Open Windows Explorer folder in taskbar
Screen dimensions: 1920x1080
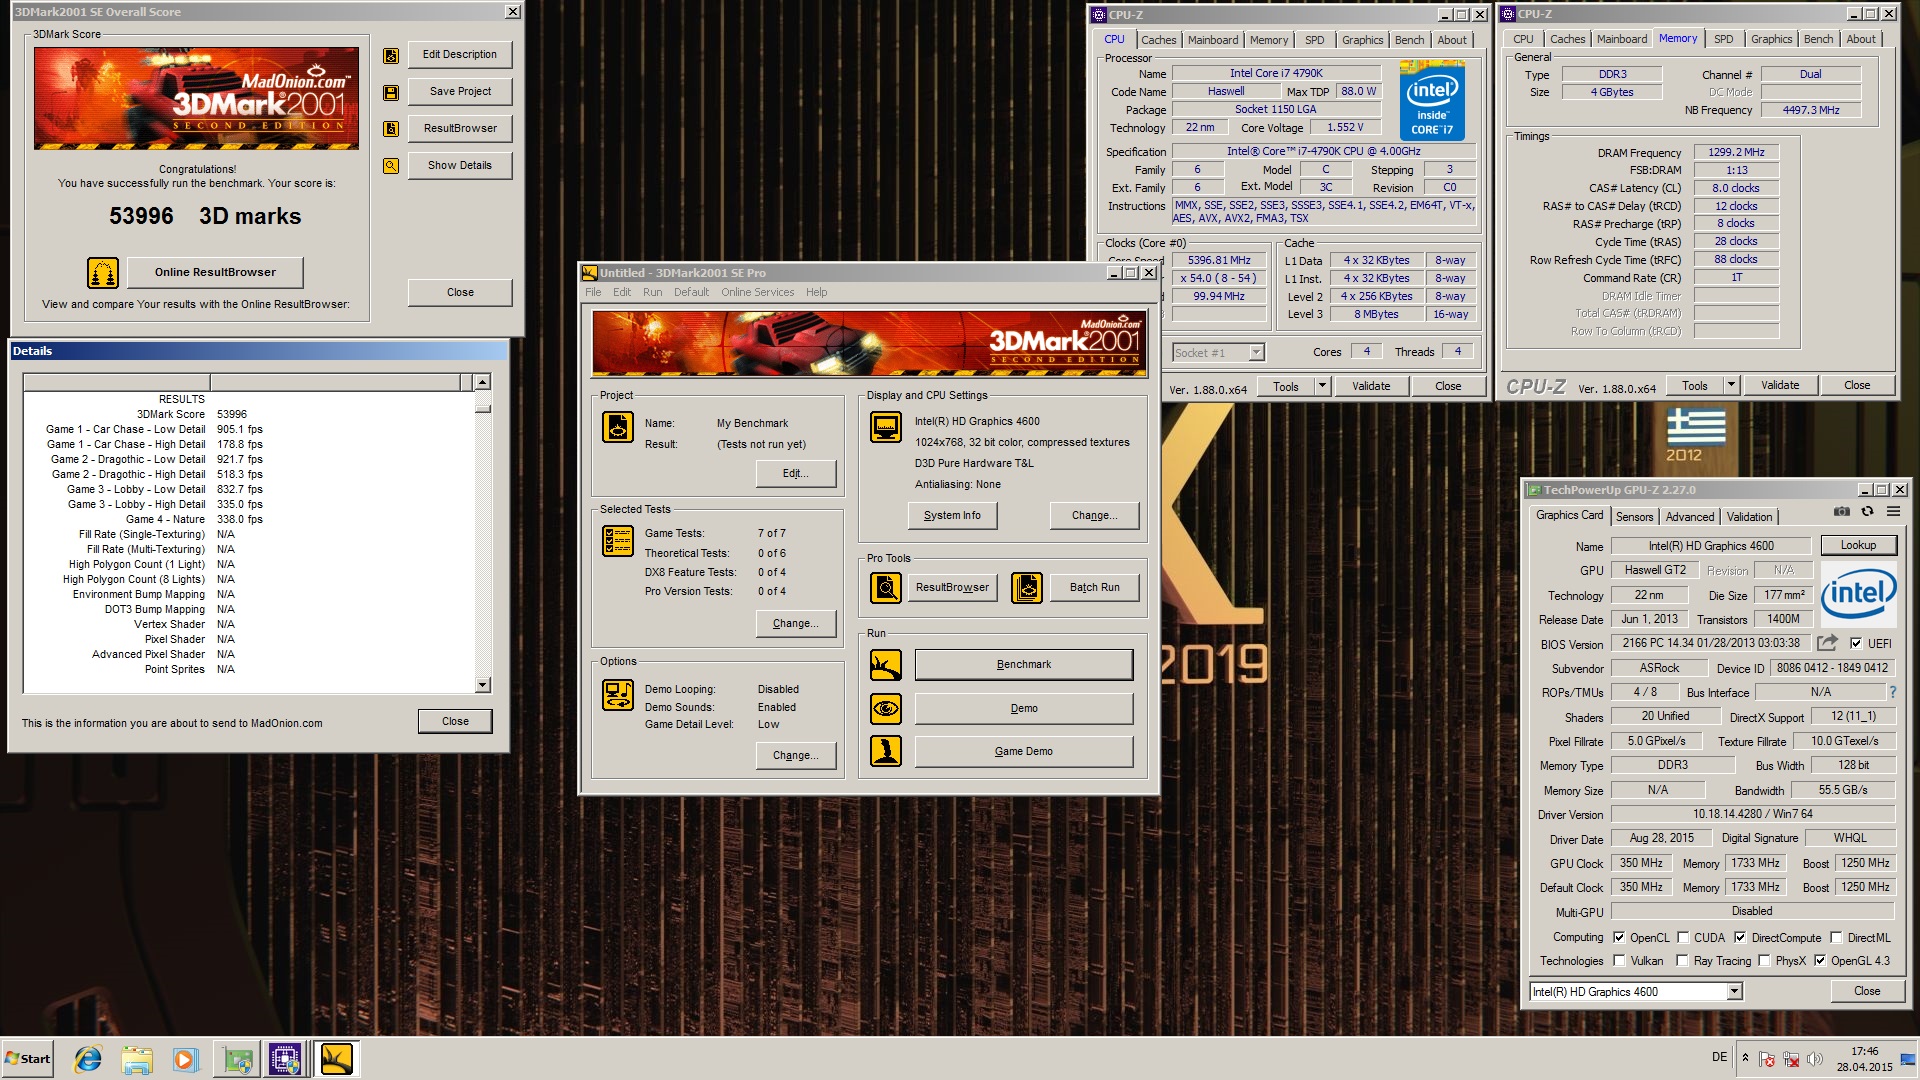[137, 1059]
